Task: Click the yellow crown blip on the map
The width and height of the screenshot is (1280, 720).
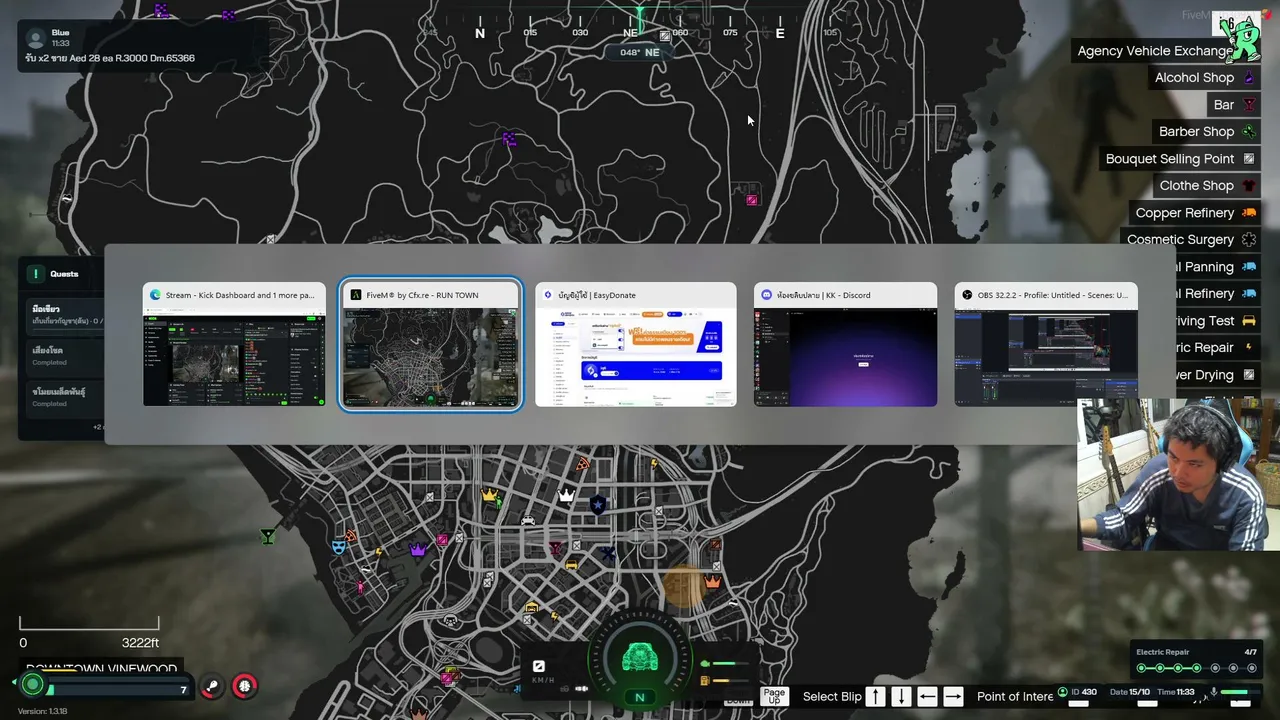Action: coord(489,495)
